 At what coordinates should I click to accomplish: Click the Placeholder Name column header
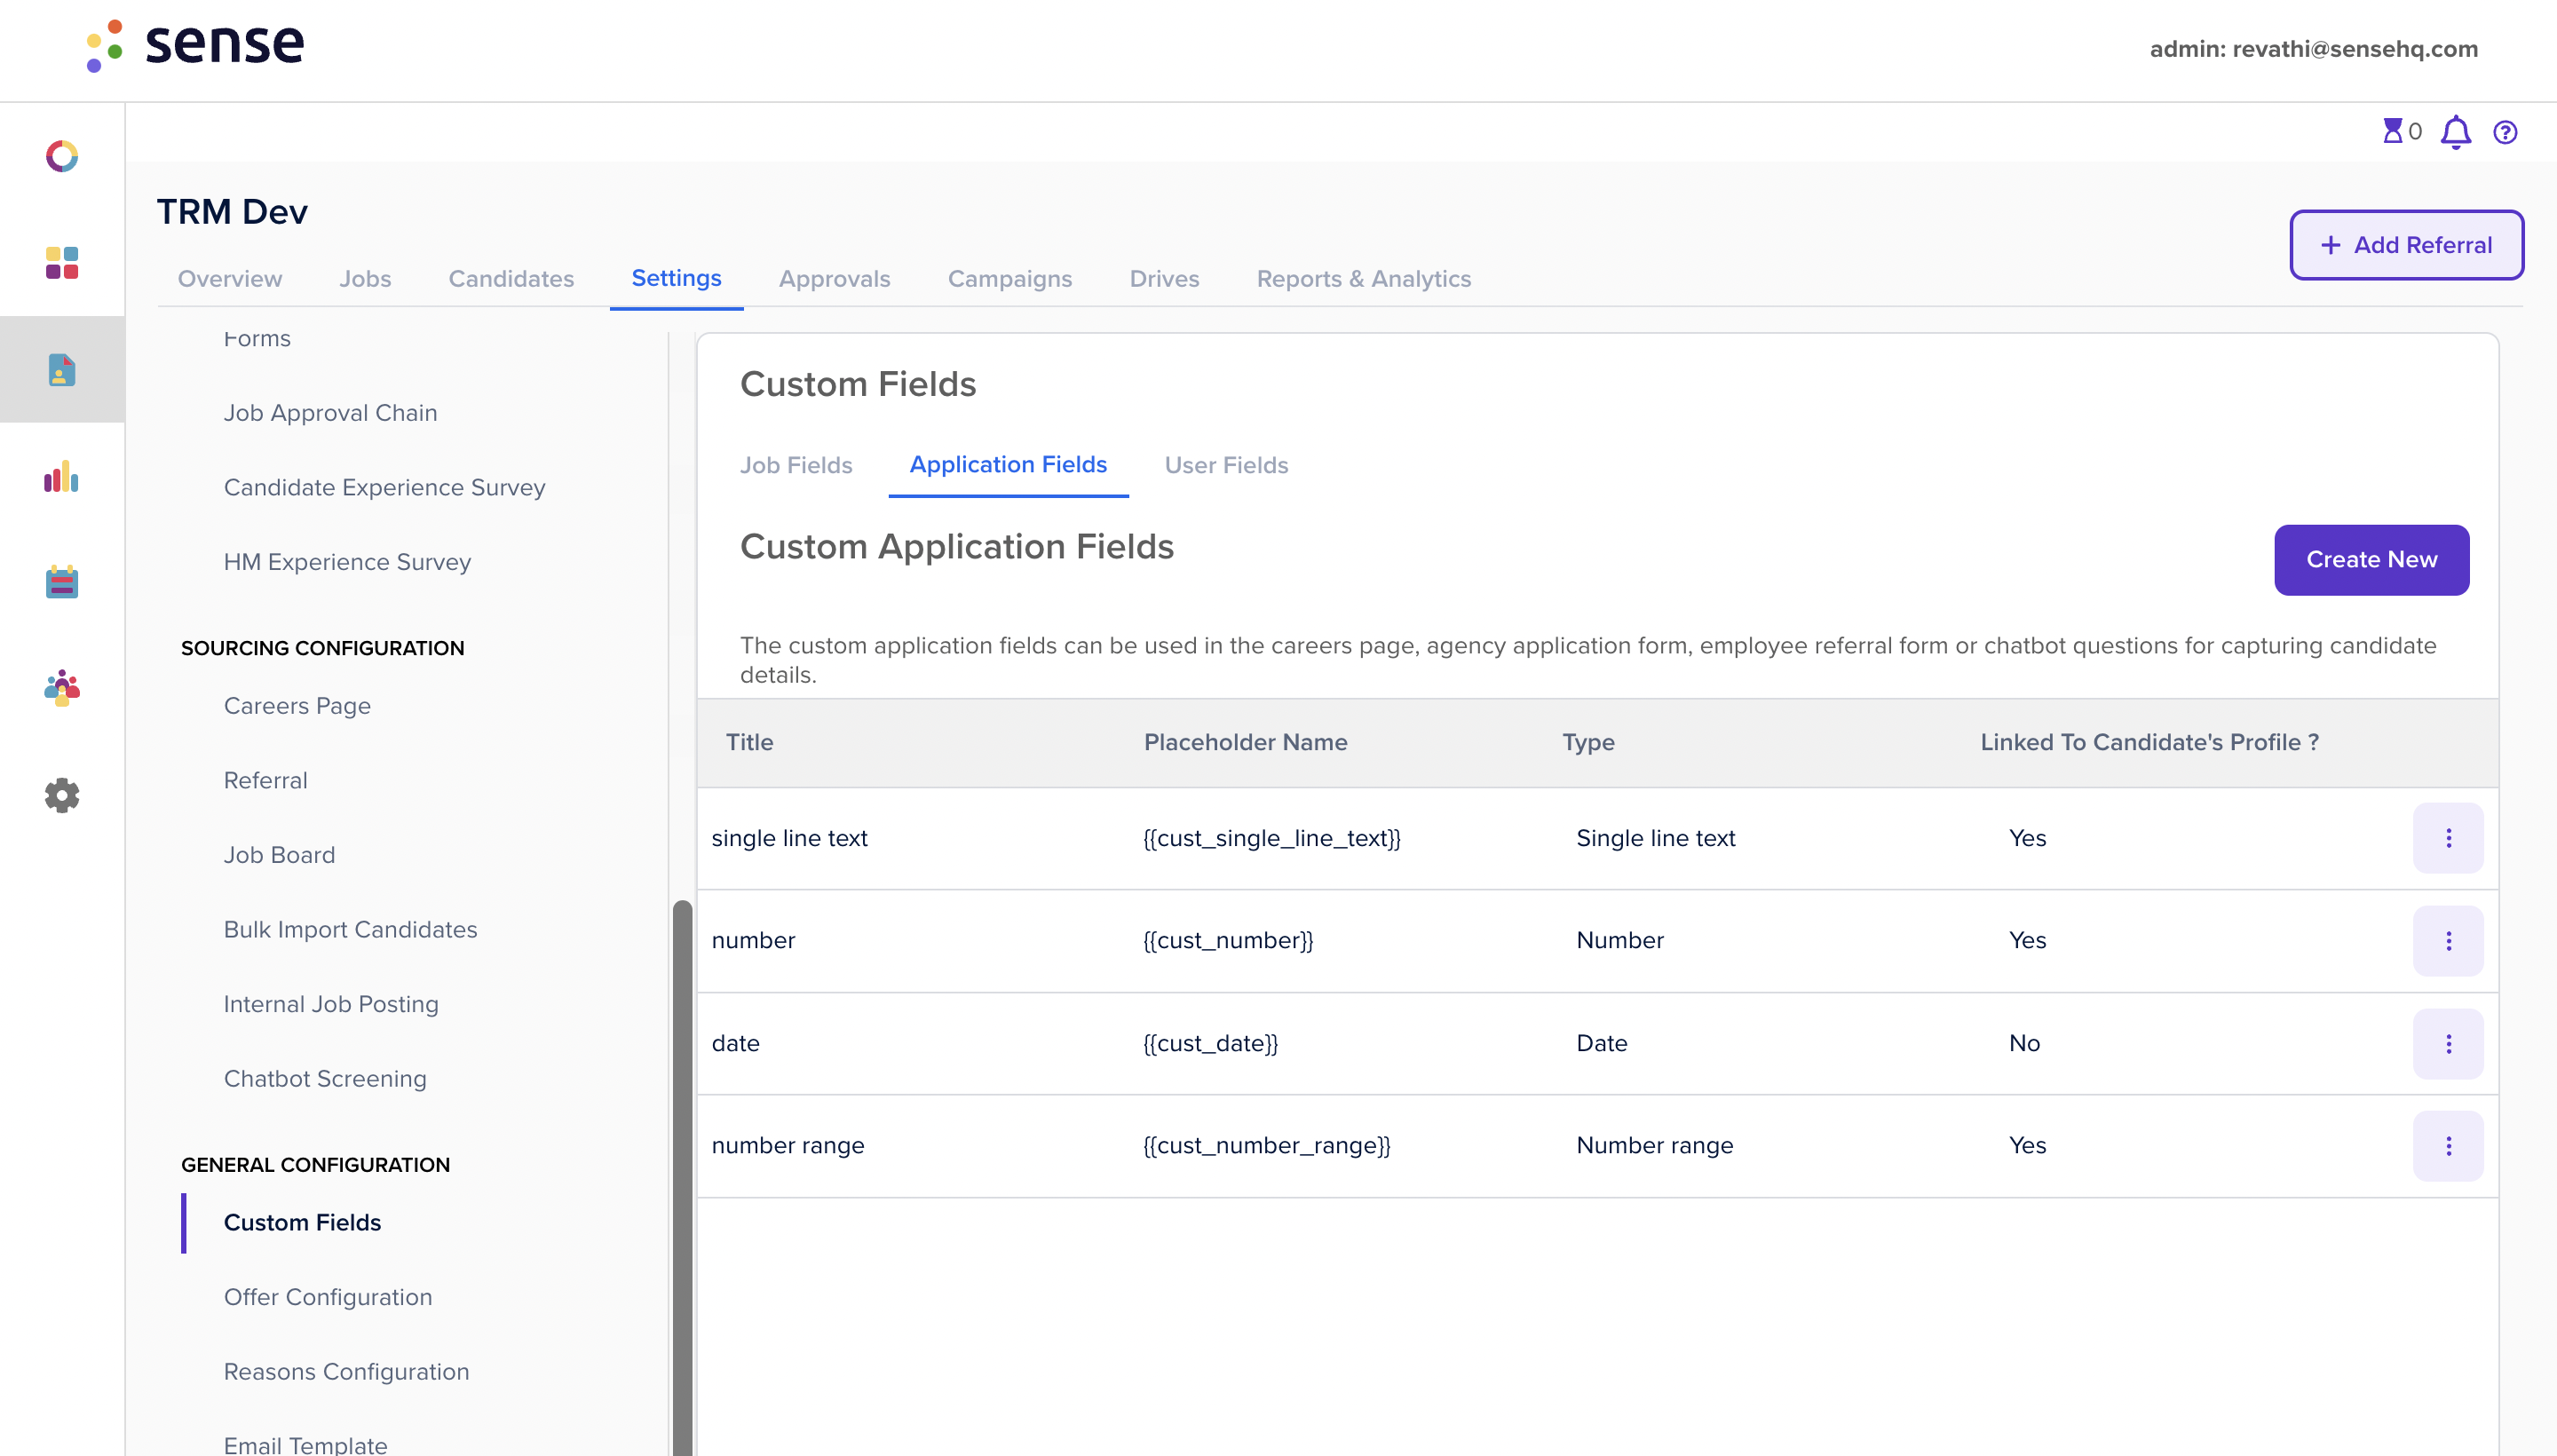[x=1245, y=742]
